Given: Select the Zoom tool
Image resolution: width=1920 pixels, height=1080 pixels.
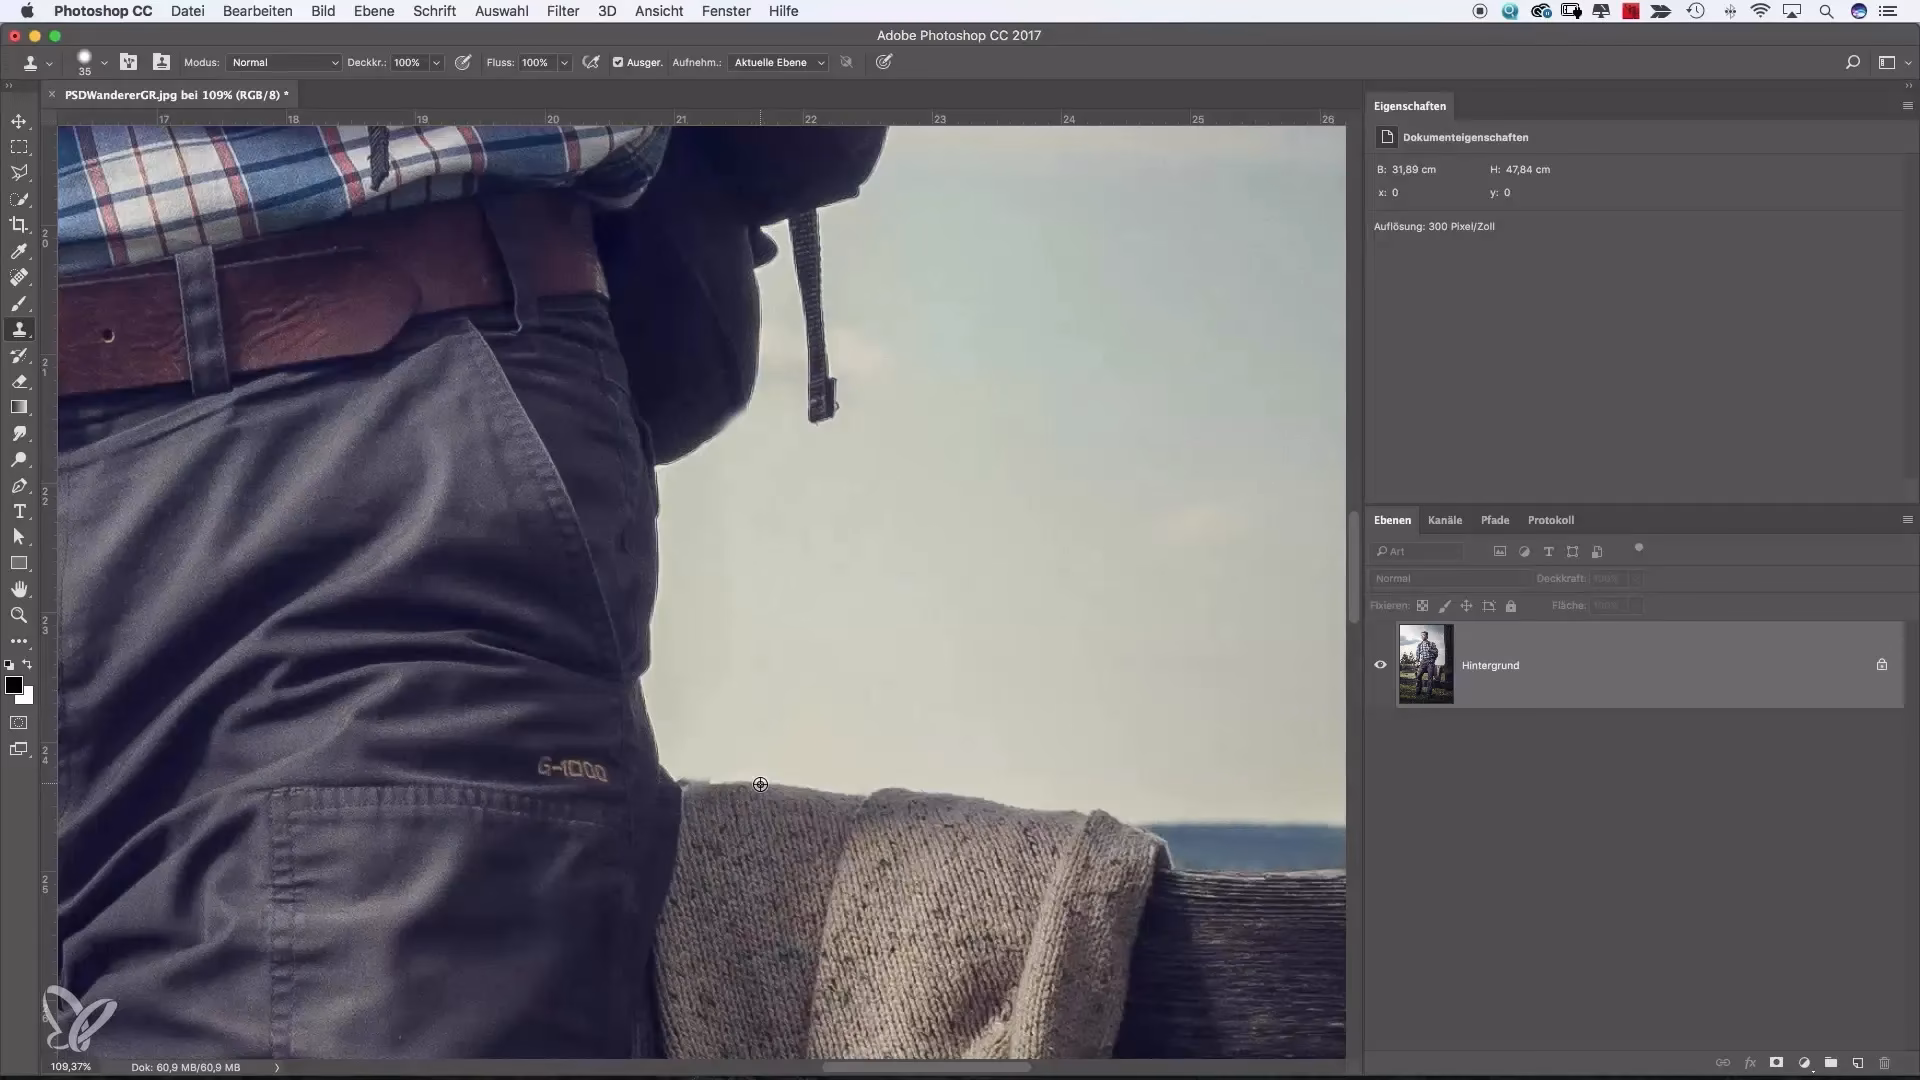Looking at the screenshot, I should pos(19,615).
